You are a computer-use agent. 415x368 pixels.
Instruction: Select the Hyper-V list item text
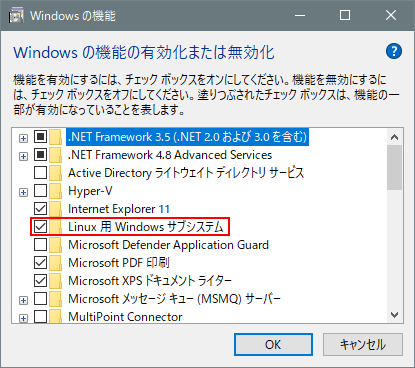click(x=90, y=191)
